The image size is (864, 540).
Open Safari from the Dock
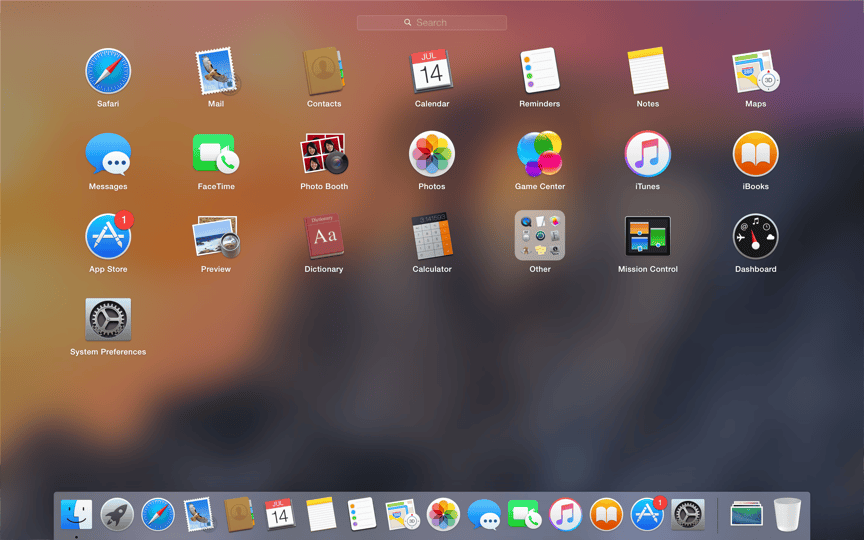click(x=158, y=515)
